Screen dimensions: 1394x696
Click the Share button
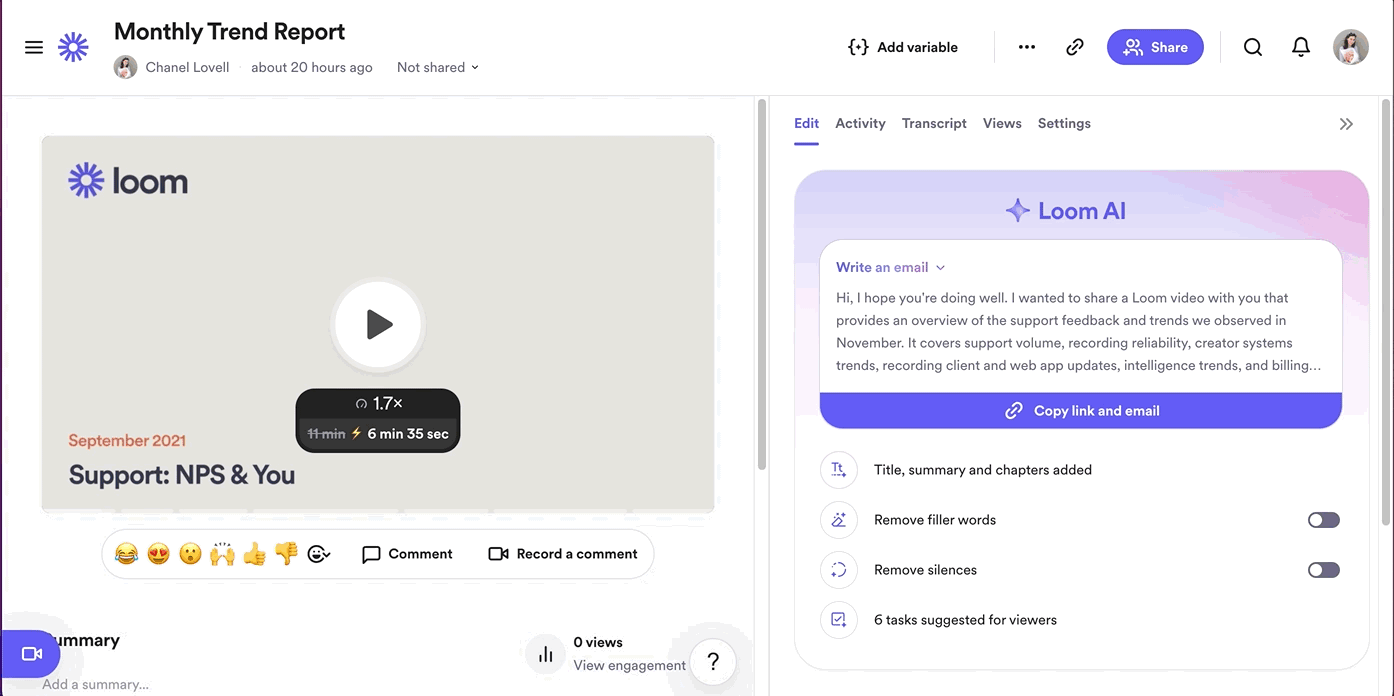(x=1155, y=47)
